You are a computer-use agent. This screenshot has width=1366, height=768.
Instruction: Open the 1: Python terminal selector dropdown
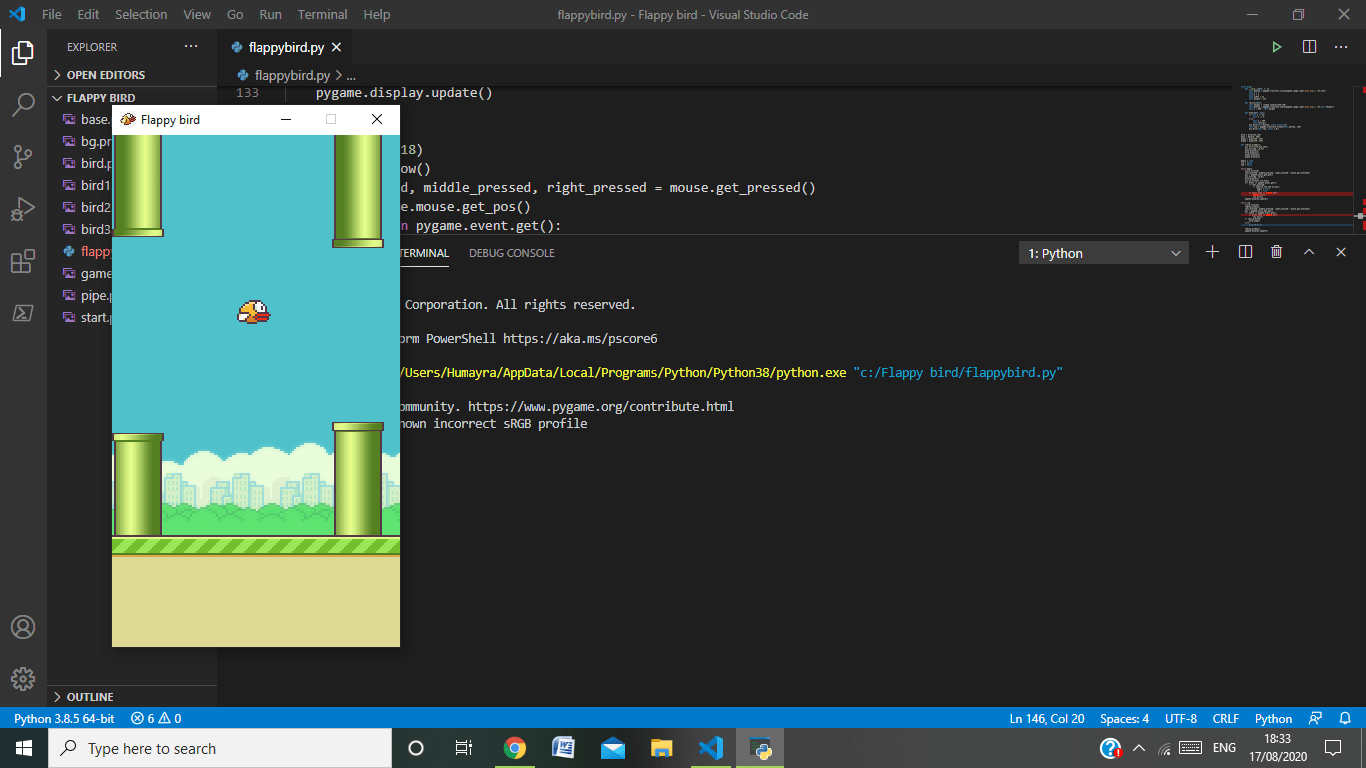(1103, 252)
